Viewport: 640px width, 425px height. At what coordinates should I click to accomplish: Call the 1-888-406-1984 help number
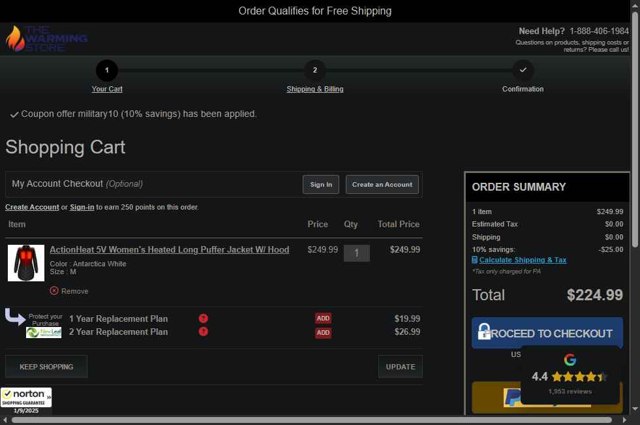point(599,31)
